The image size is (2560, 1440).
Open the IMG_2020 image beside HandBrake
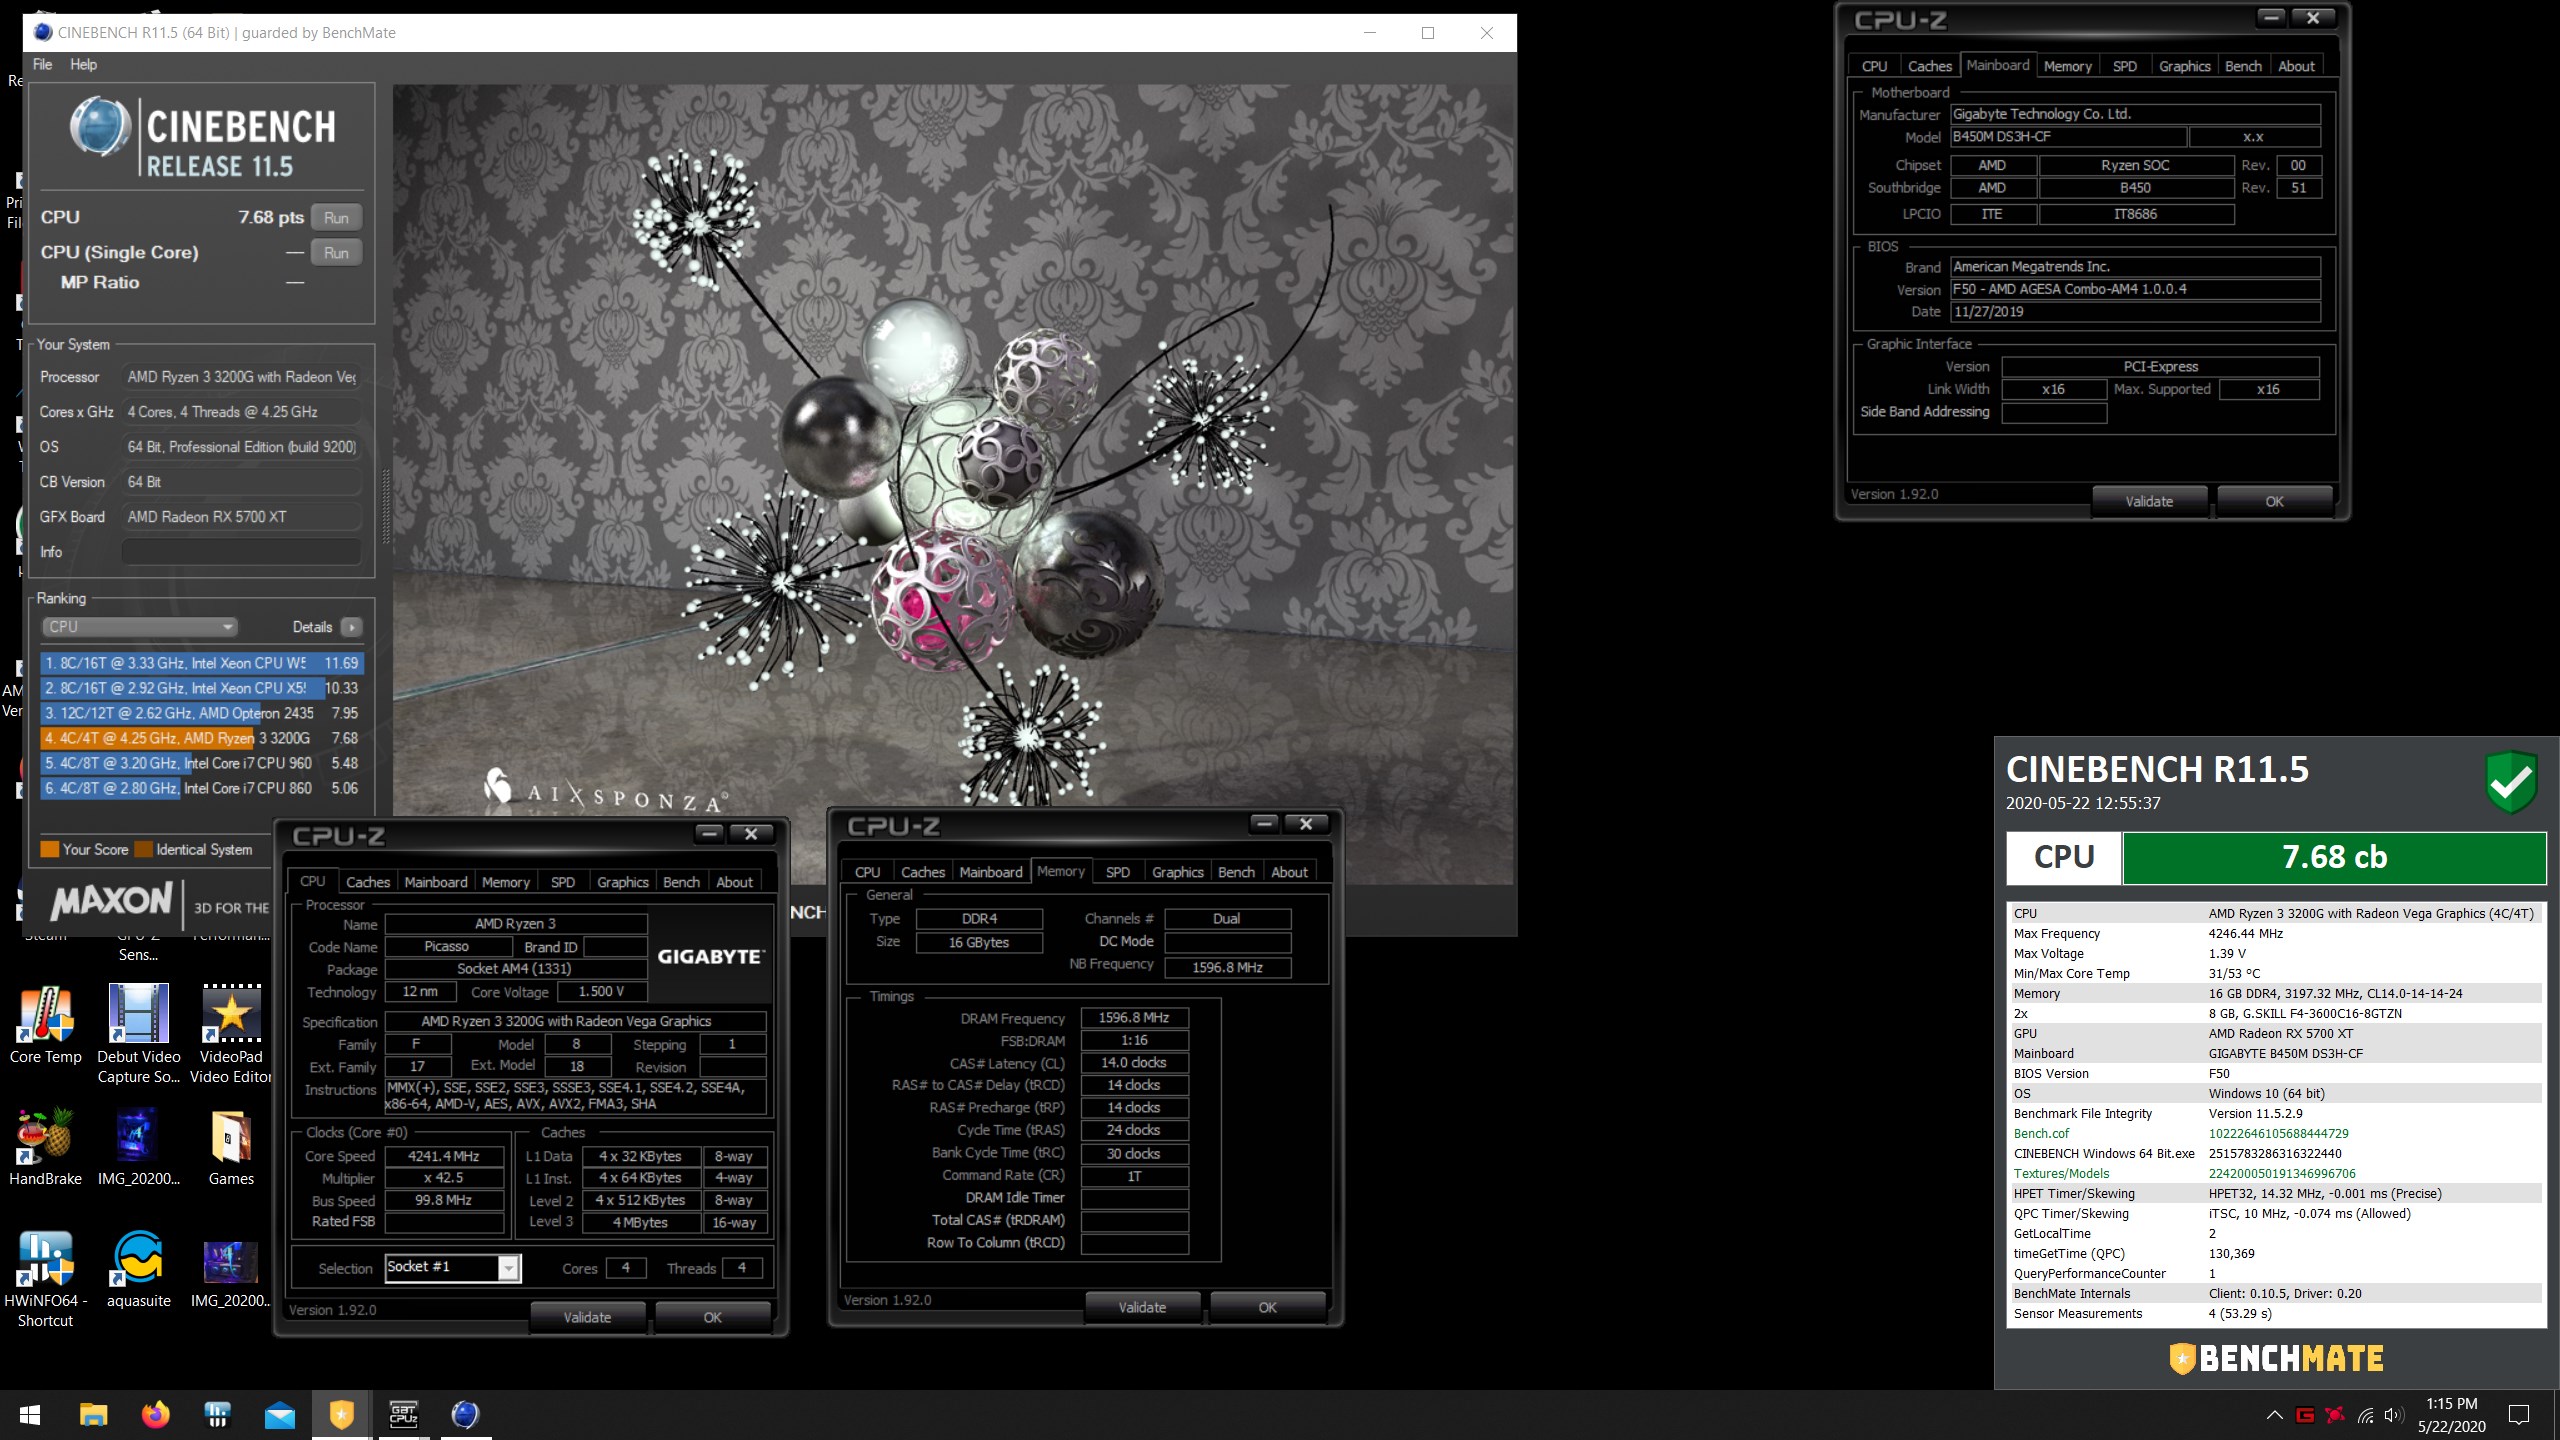coord(138,1148)
